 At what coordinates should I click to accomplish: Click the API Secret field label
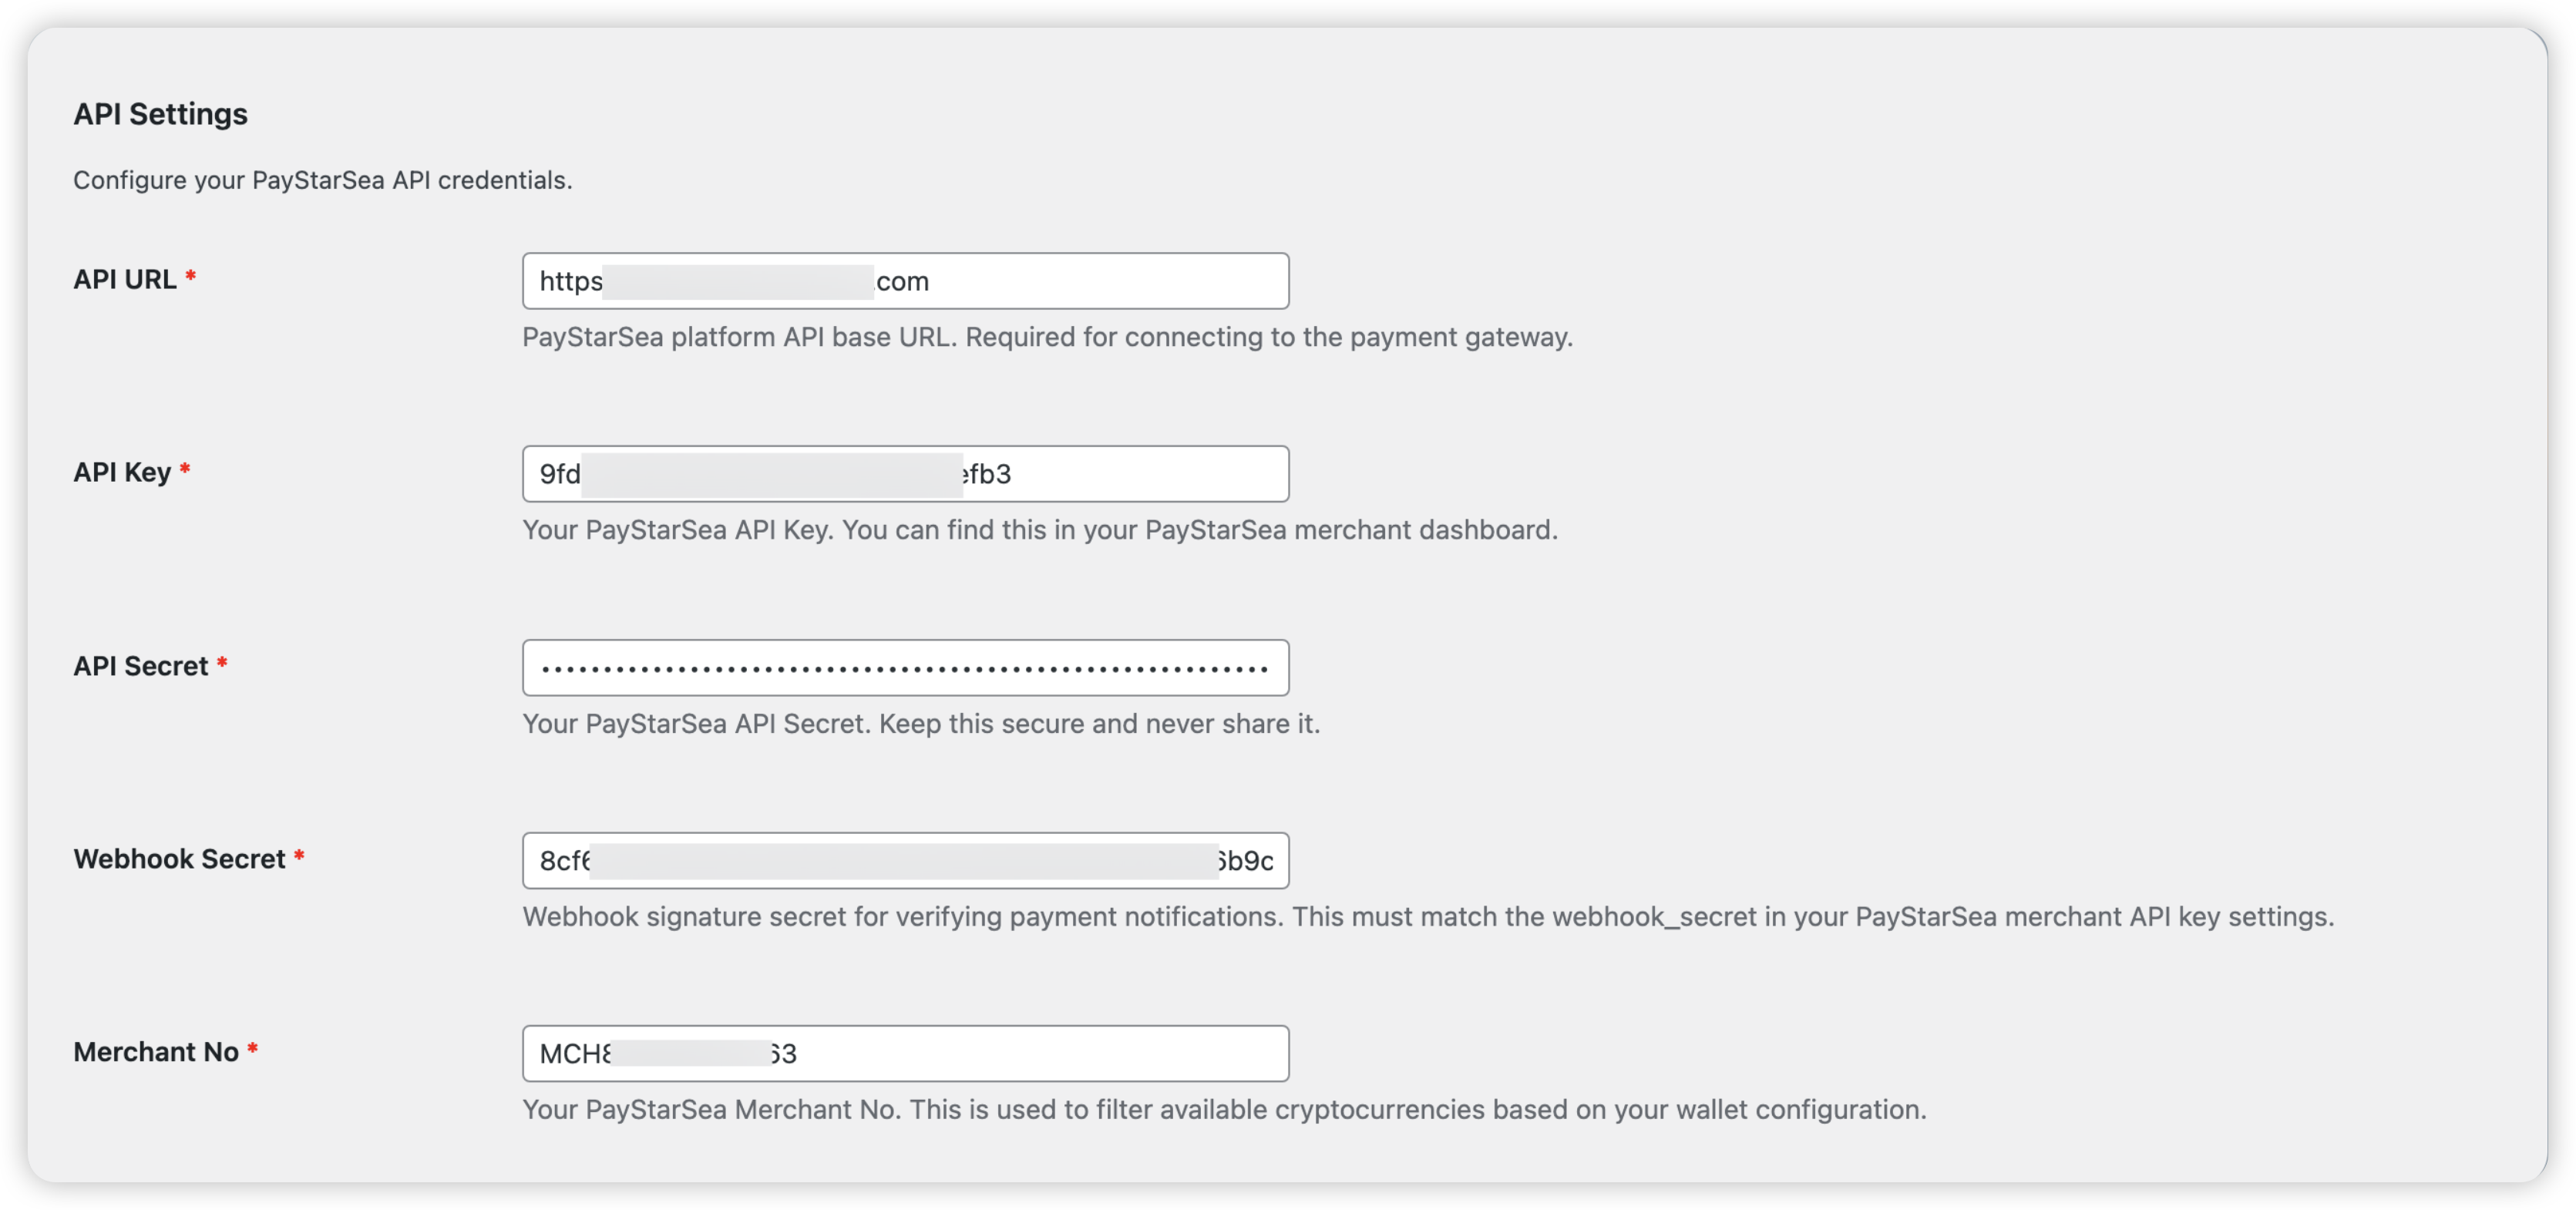tap(140, 665)
